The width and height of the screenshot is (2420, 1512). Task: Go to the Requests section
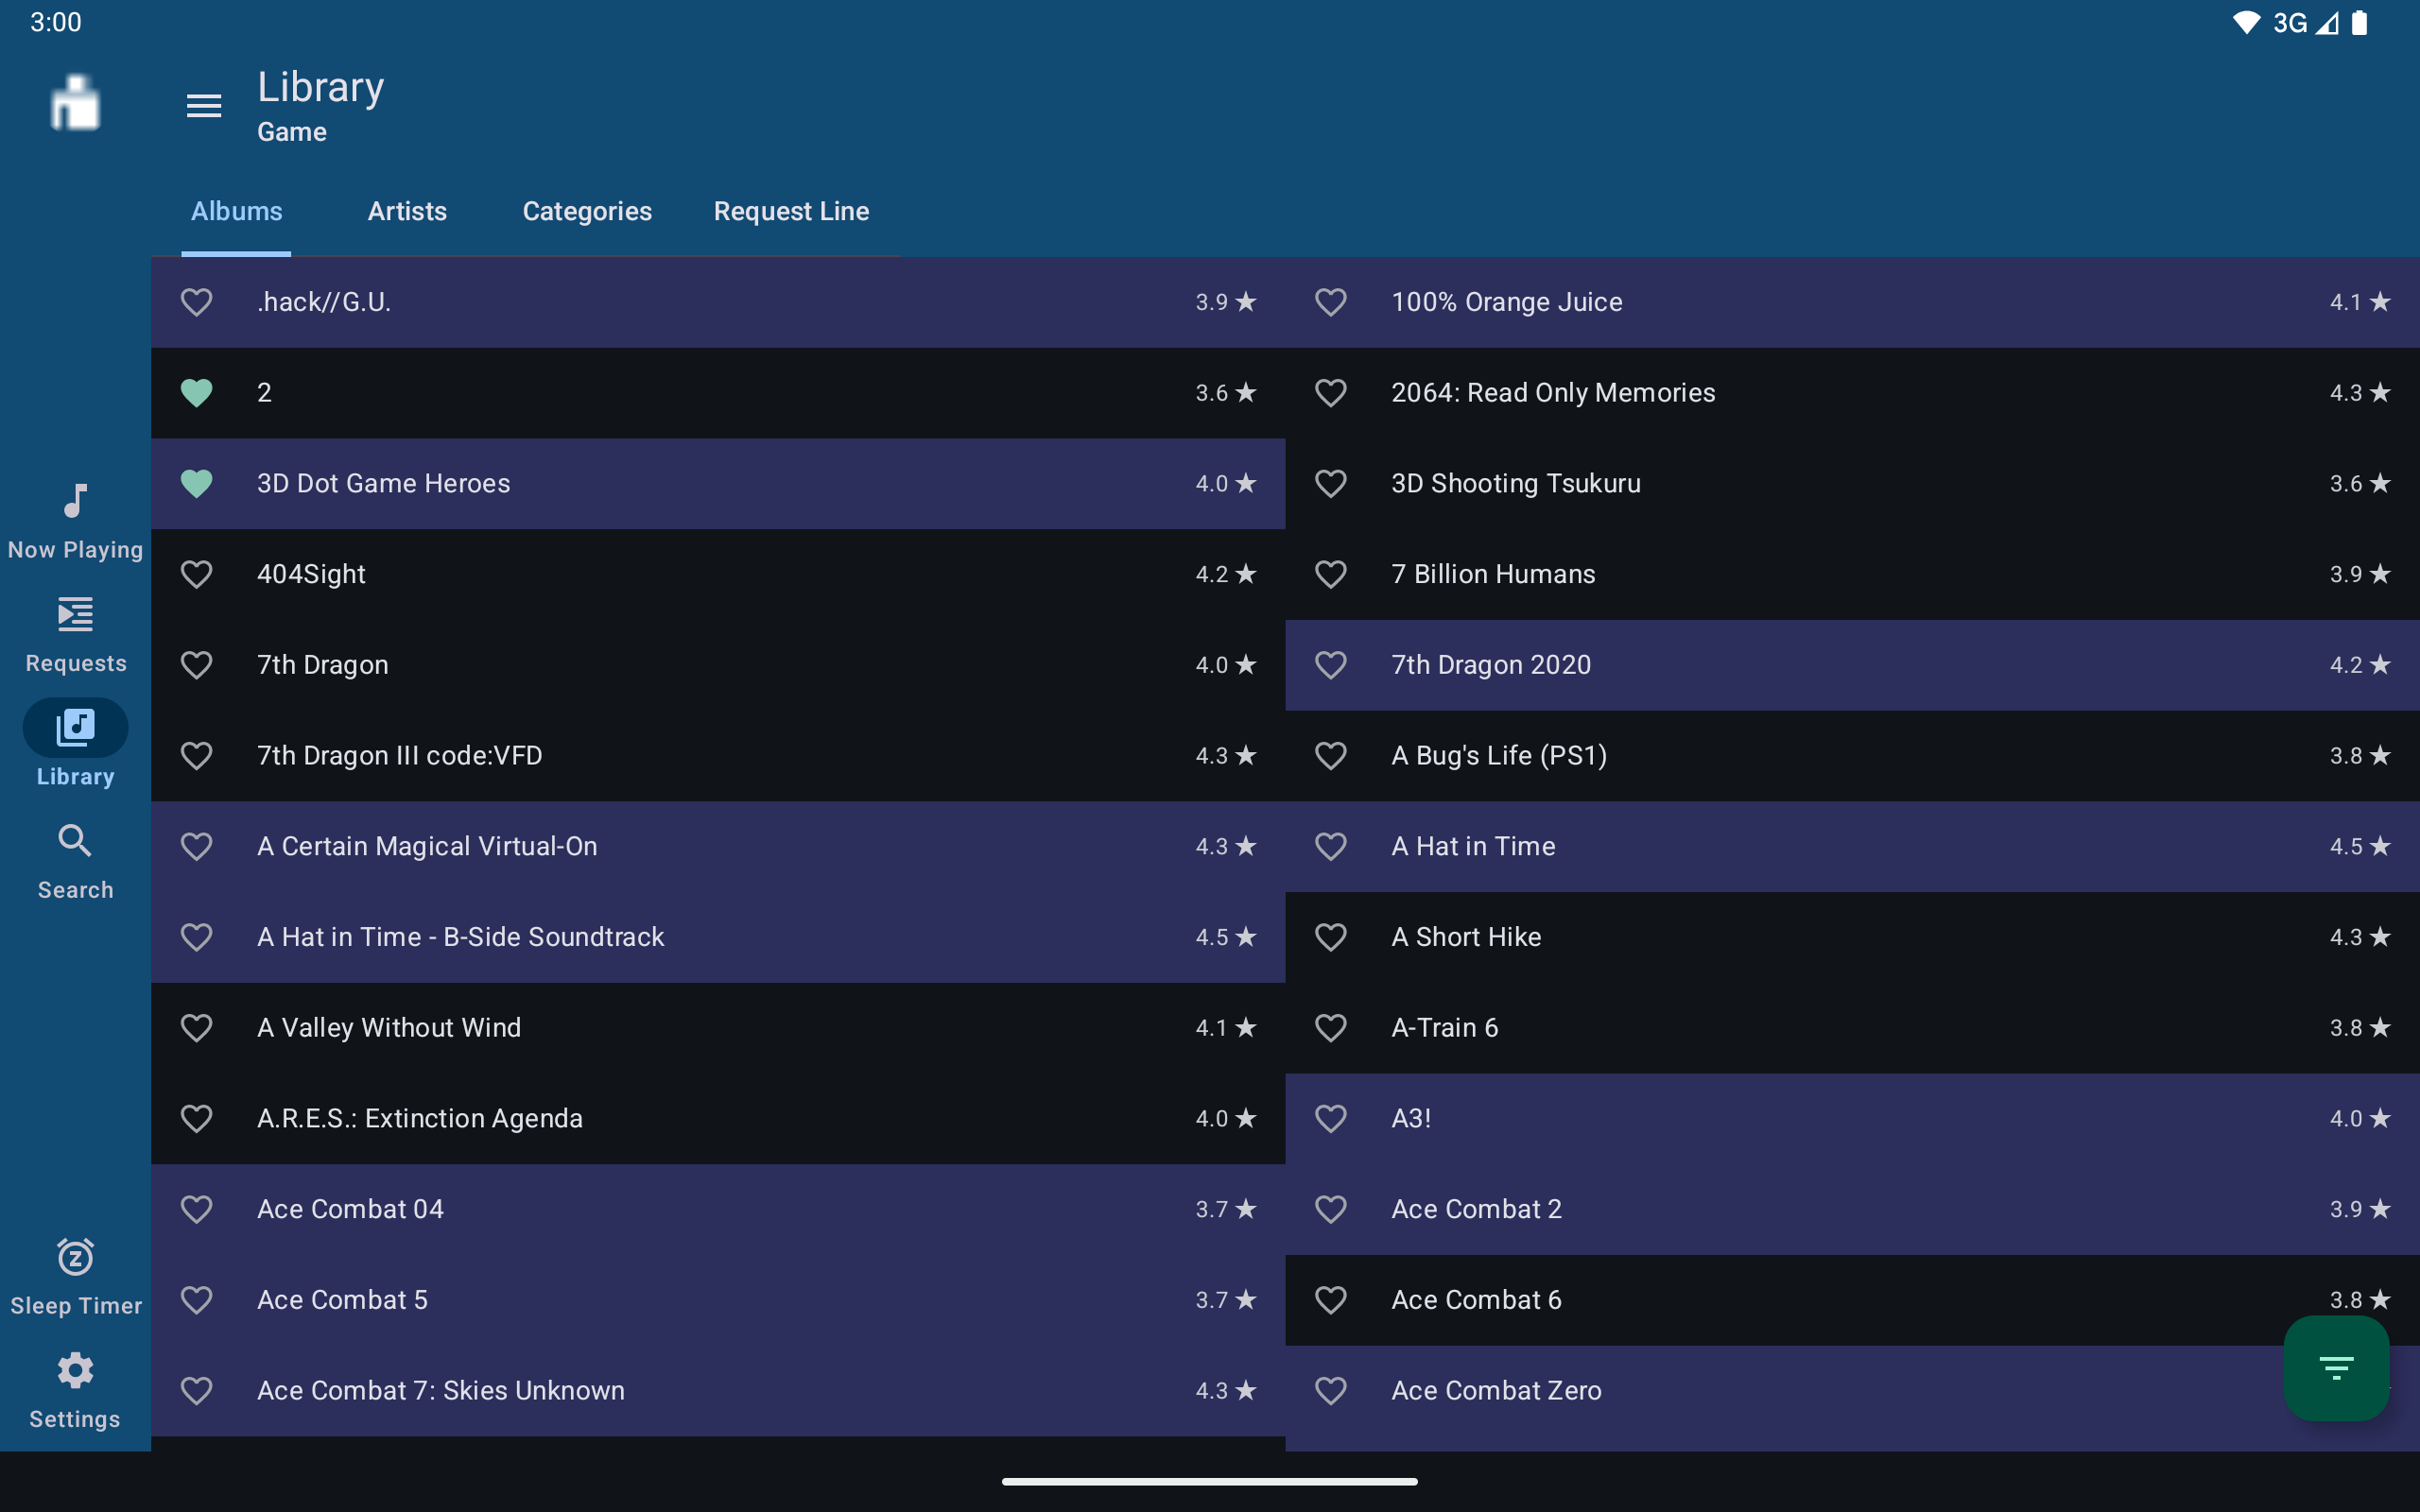pos(75,634)
